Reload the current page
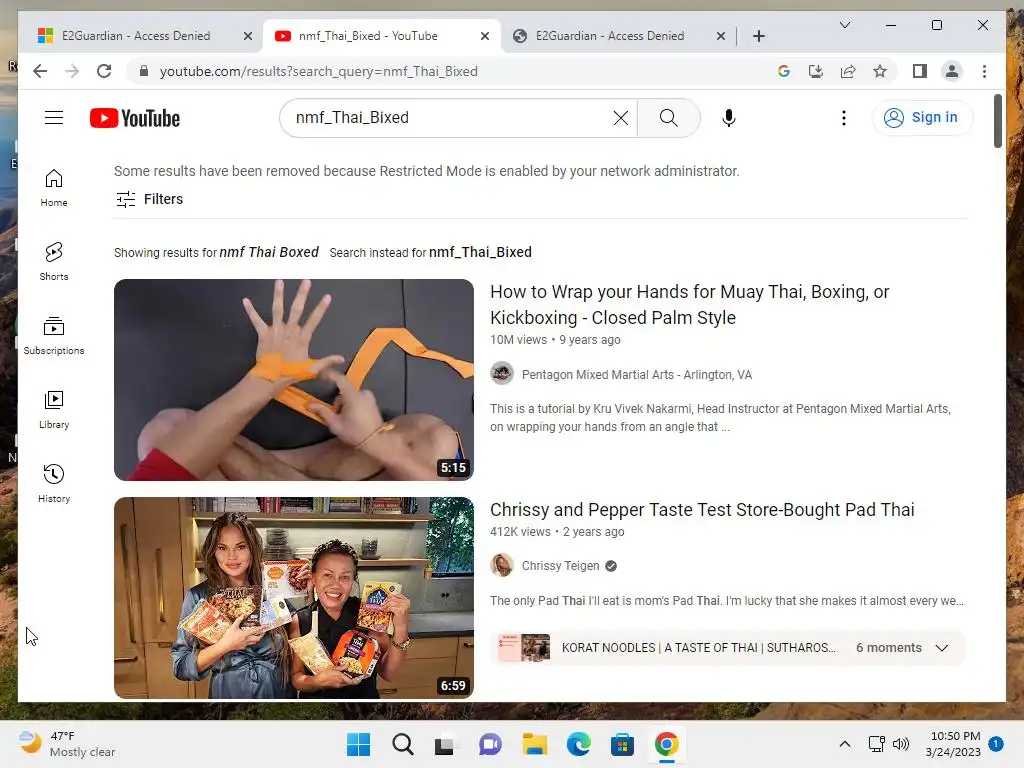 pos(104,71)
